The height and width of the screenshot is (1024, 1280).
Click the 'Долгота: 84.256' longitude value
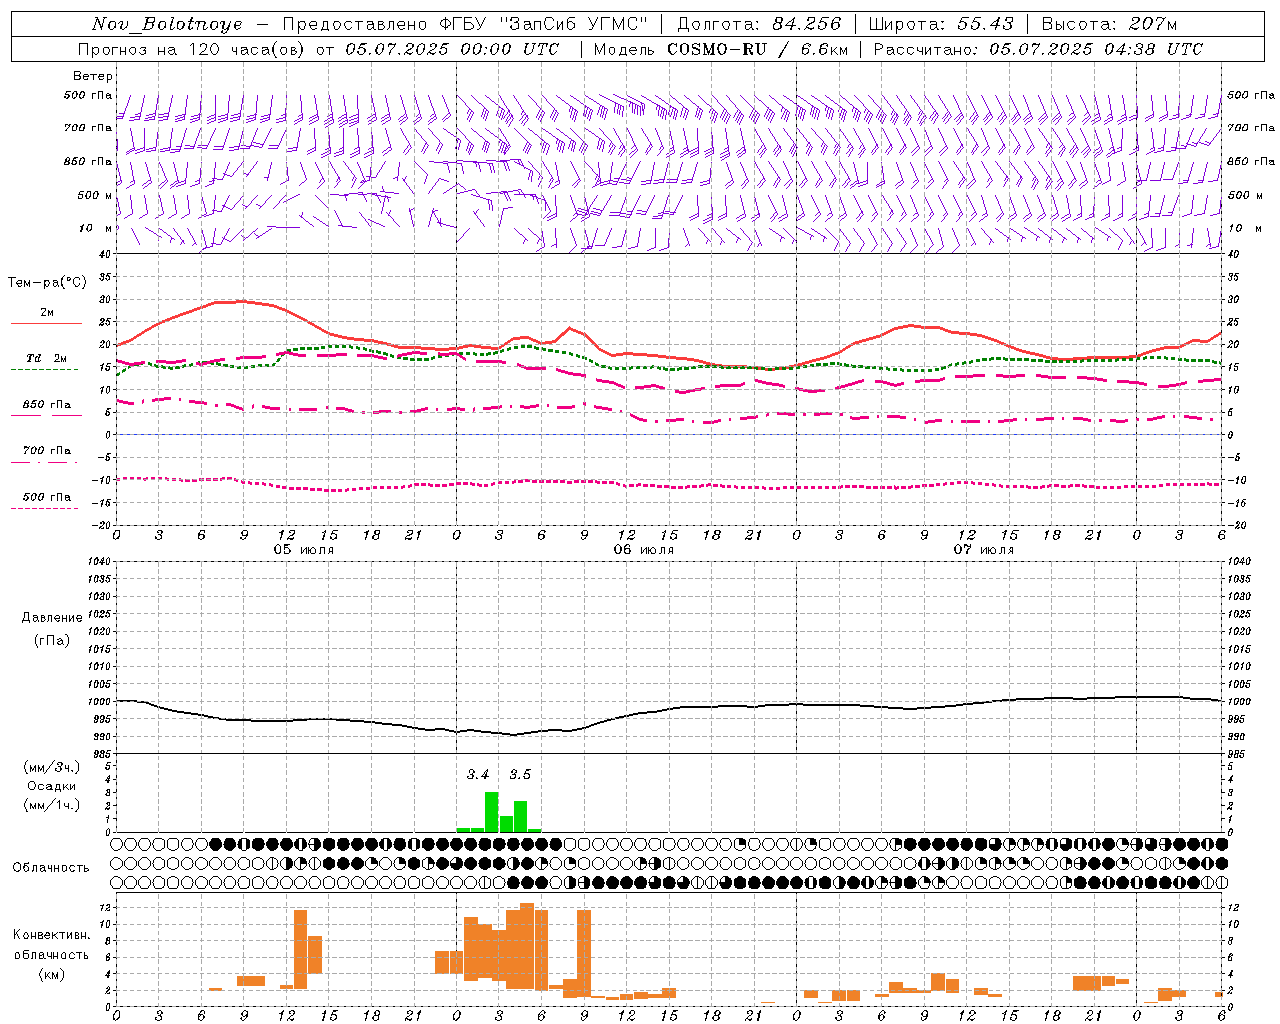click(x=760, y=24)
